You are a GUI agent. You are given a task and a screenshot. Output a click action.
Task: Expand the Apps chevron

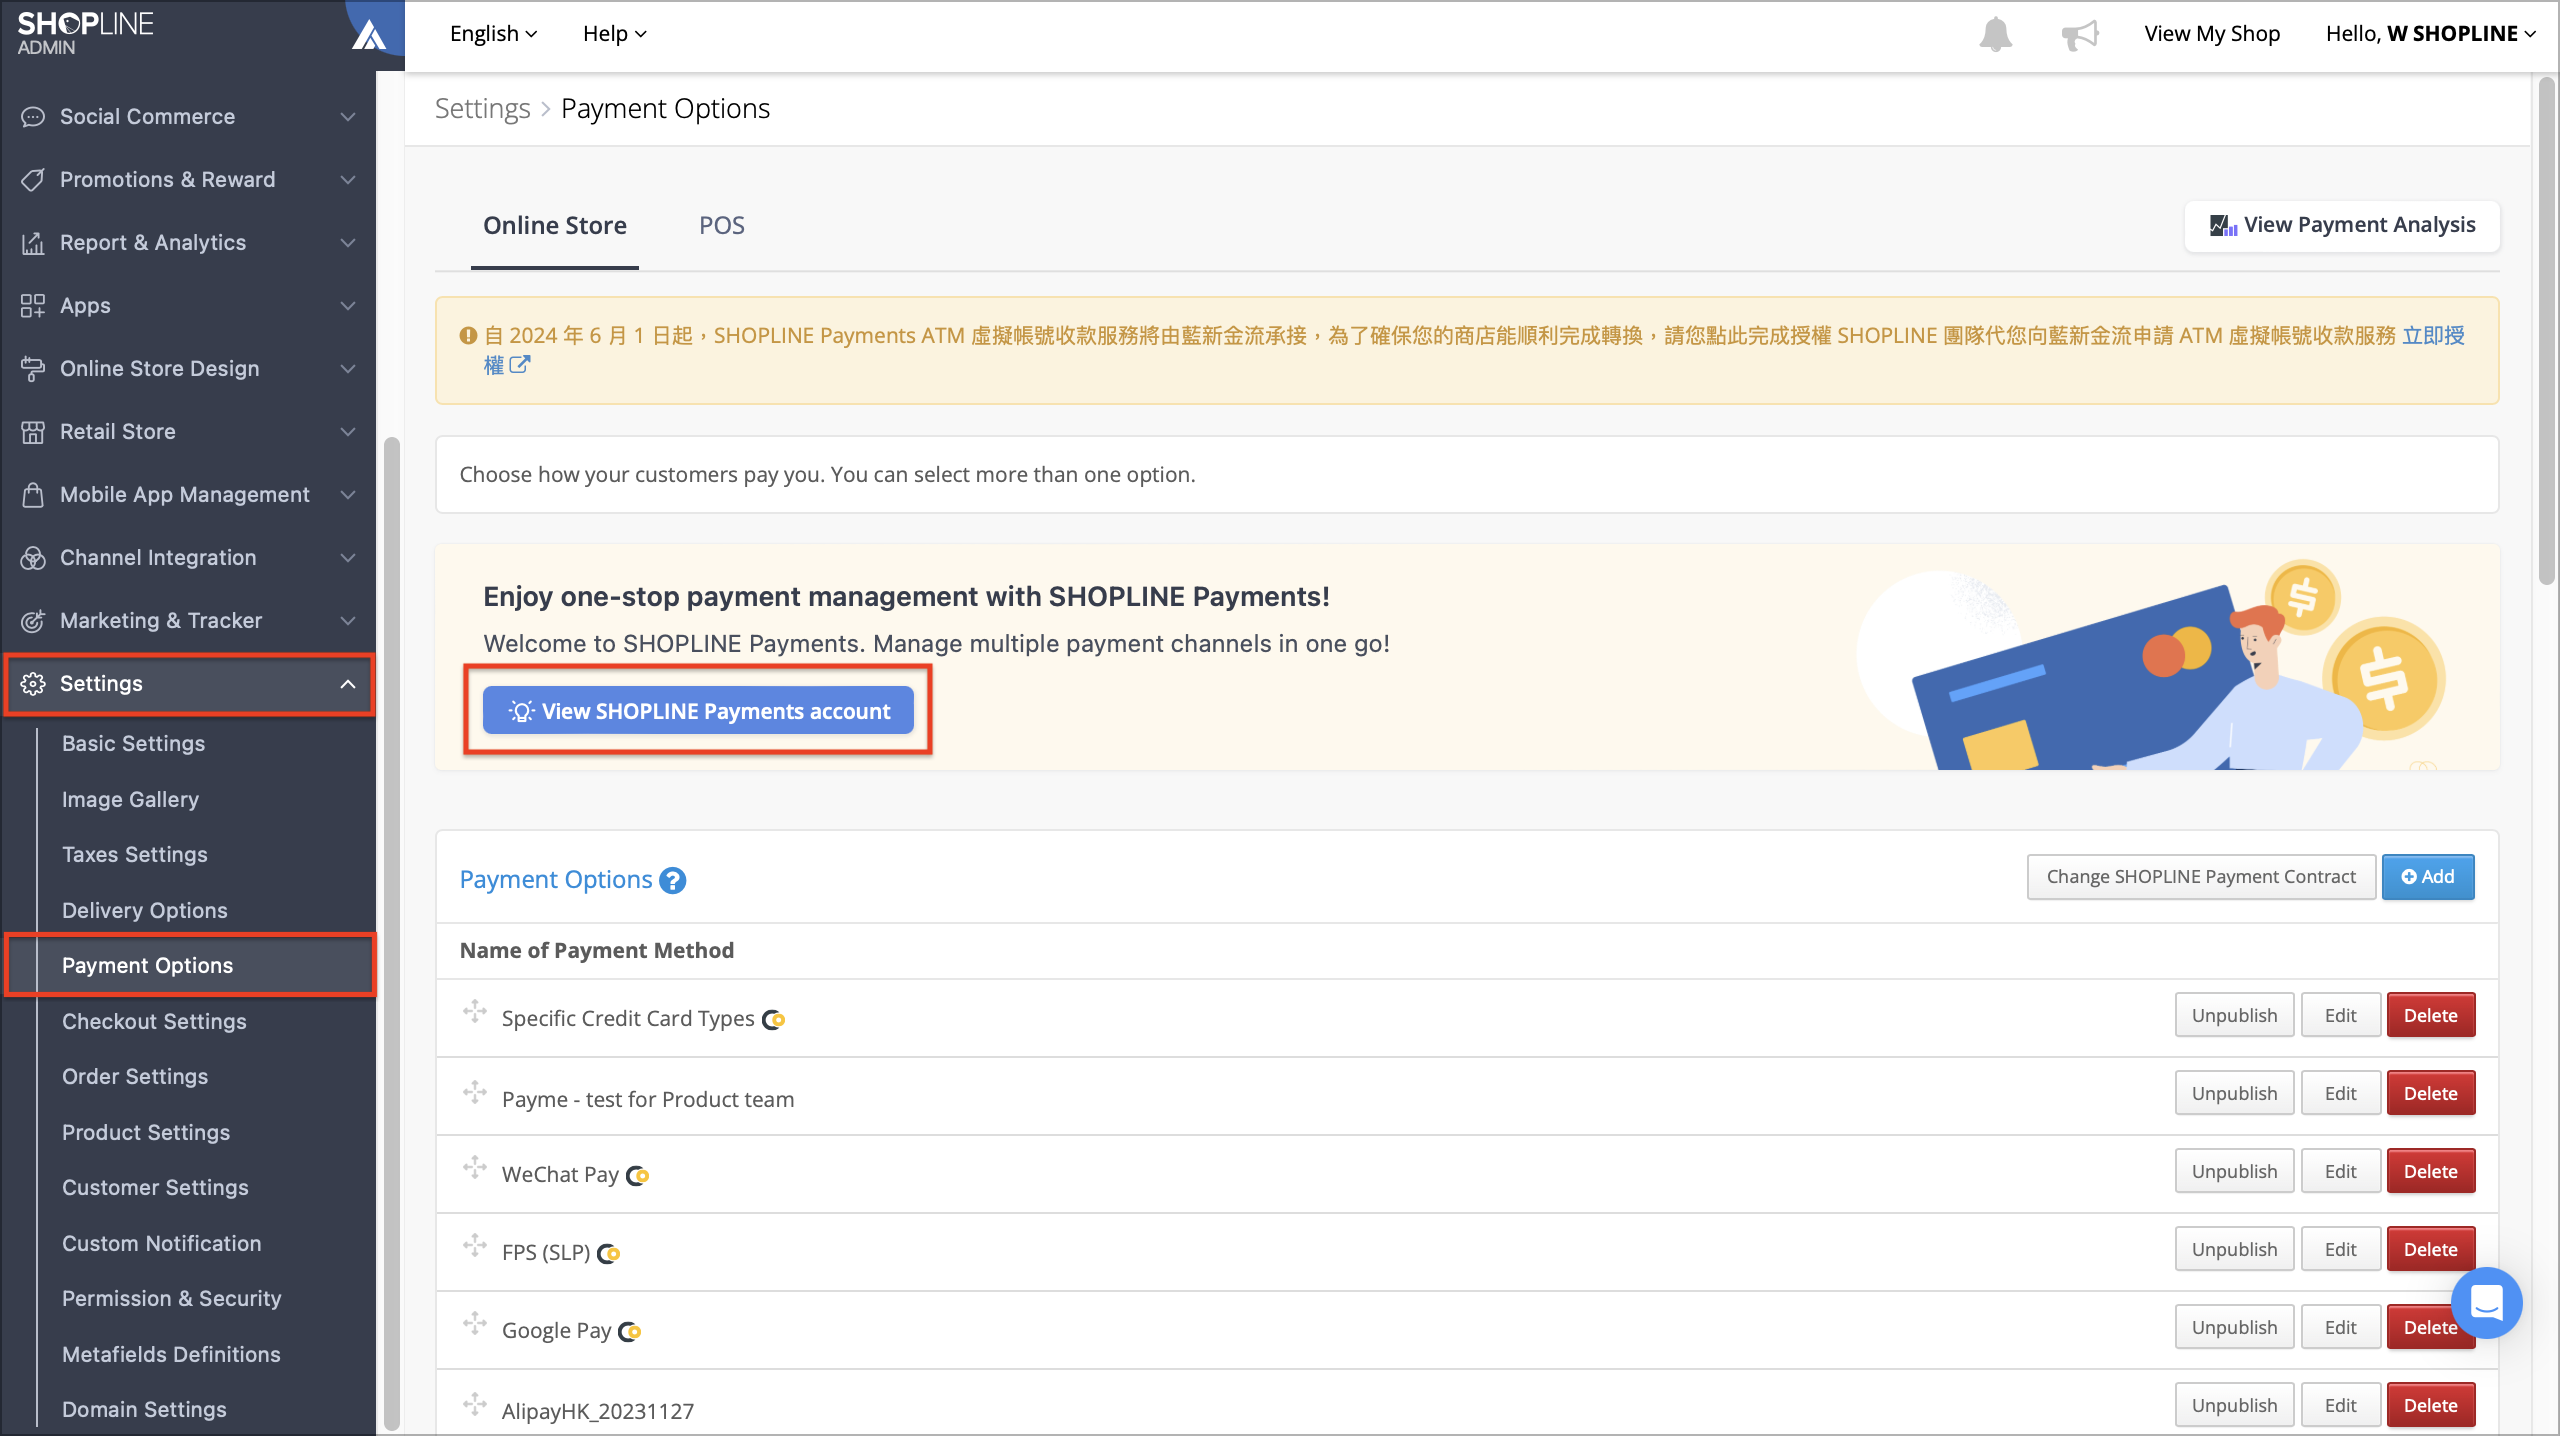347,306
